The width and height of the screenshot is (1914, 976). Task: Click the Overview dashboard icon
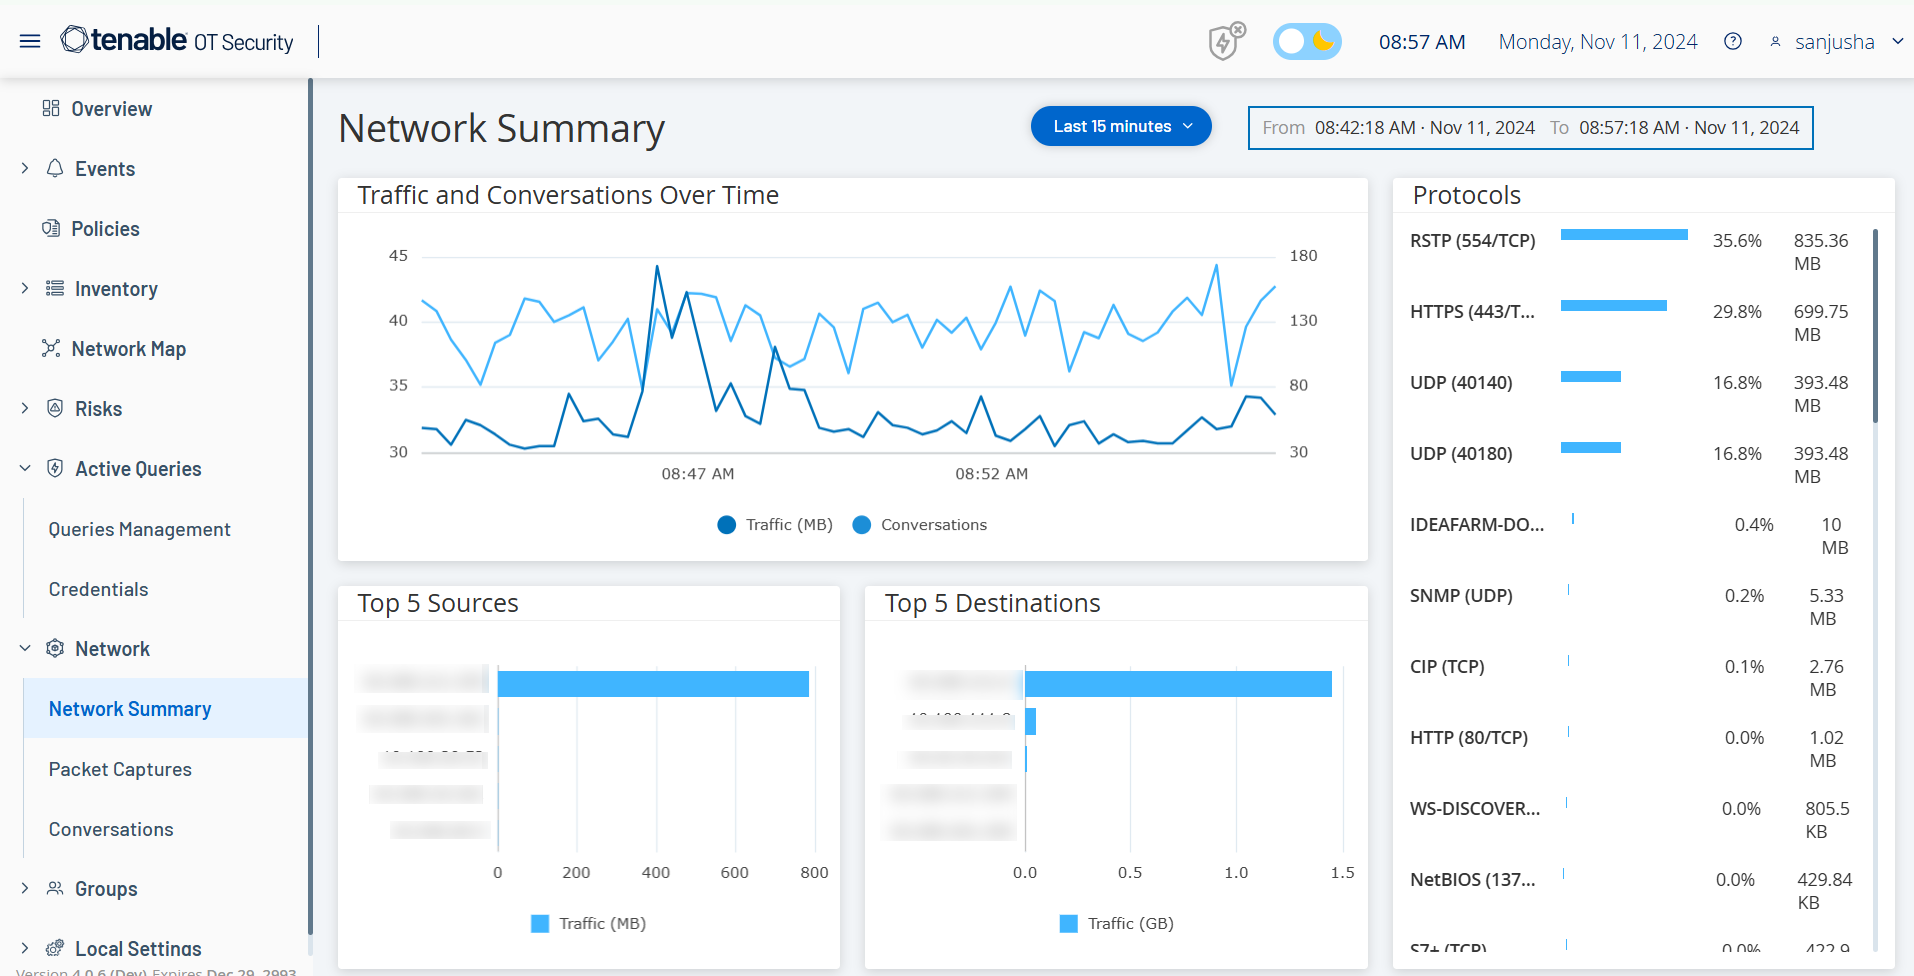pos(51,108)
